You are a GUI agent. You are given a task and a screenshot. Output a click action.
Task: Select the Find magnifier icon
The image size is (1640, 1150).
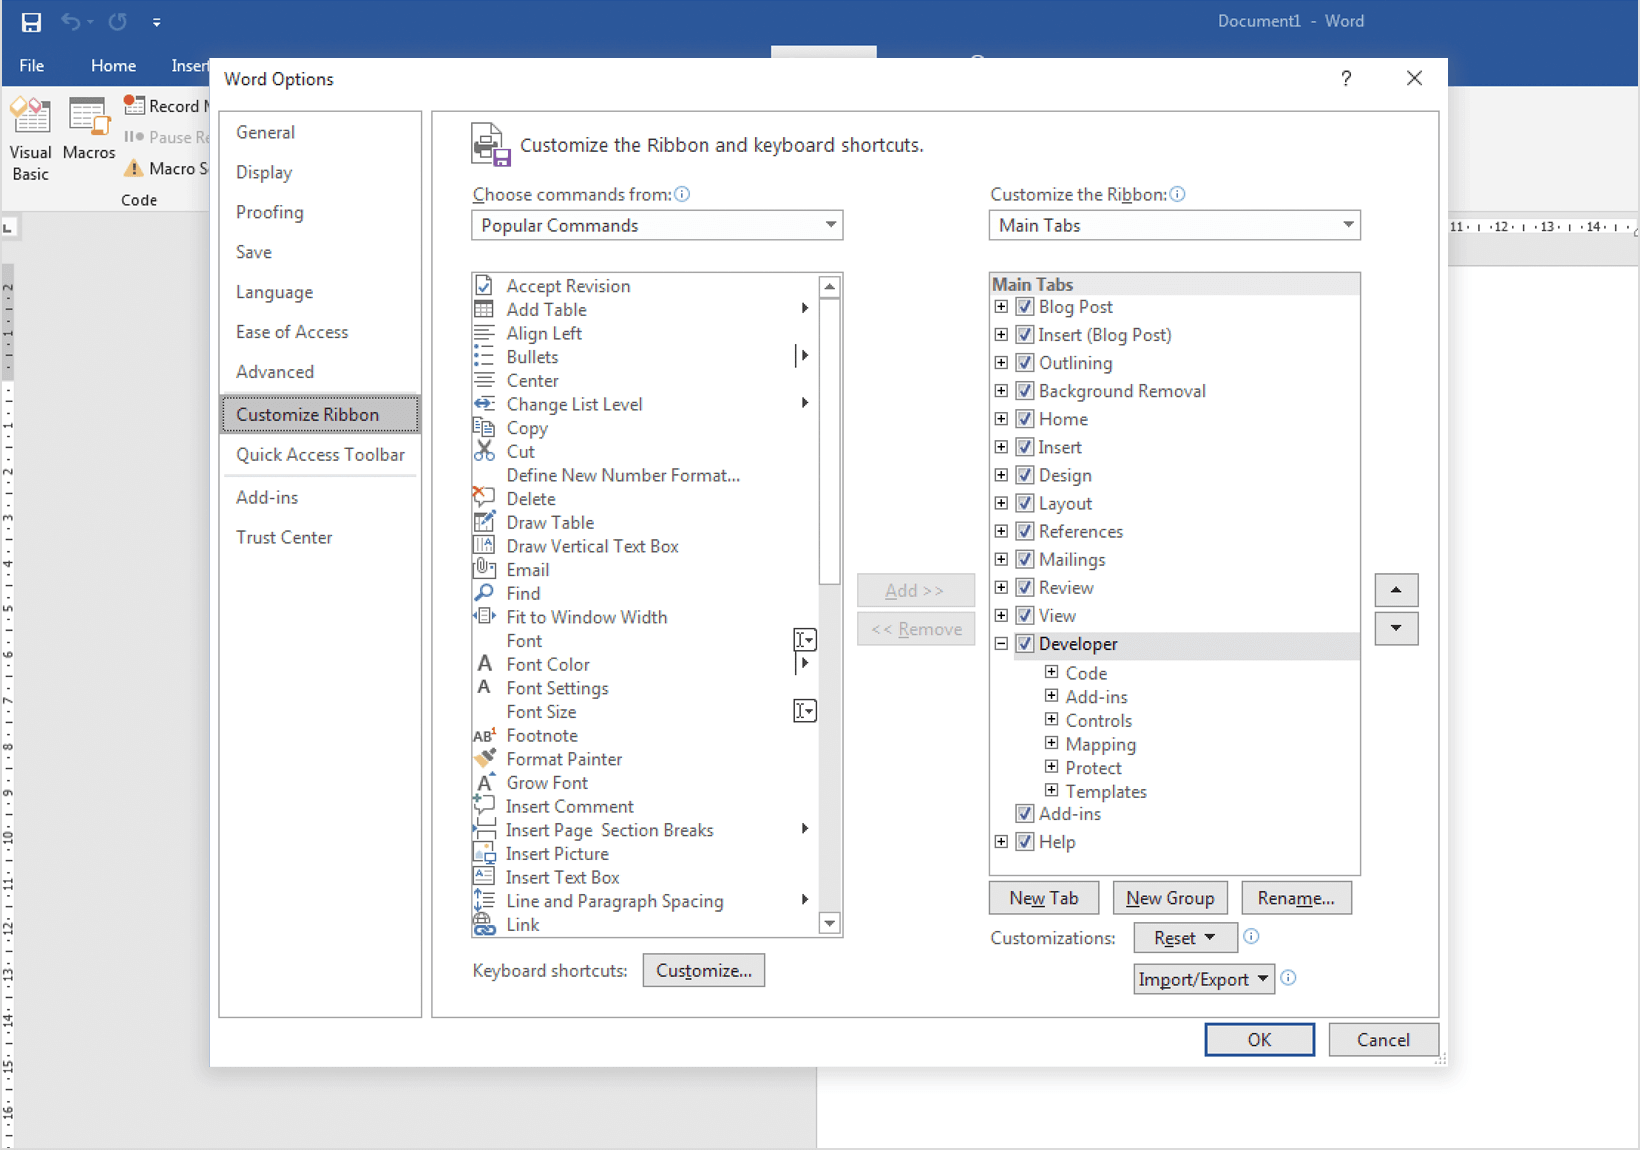[484, 593]
